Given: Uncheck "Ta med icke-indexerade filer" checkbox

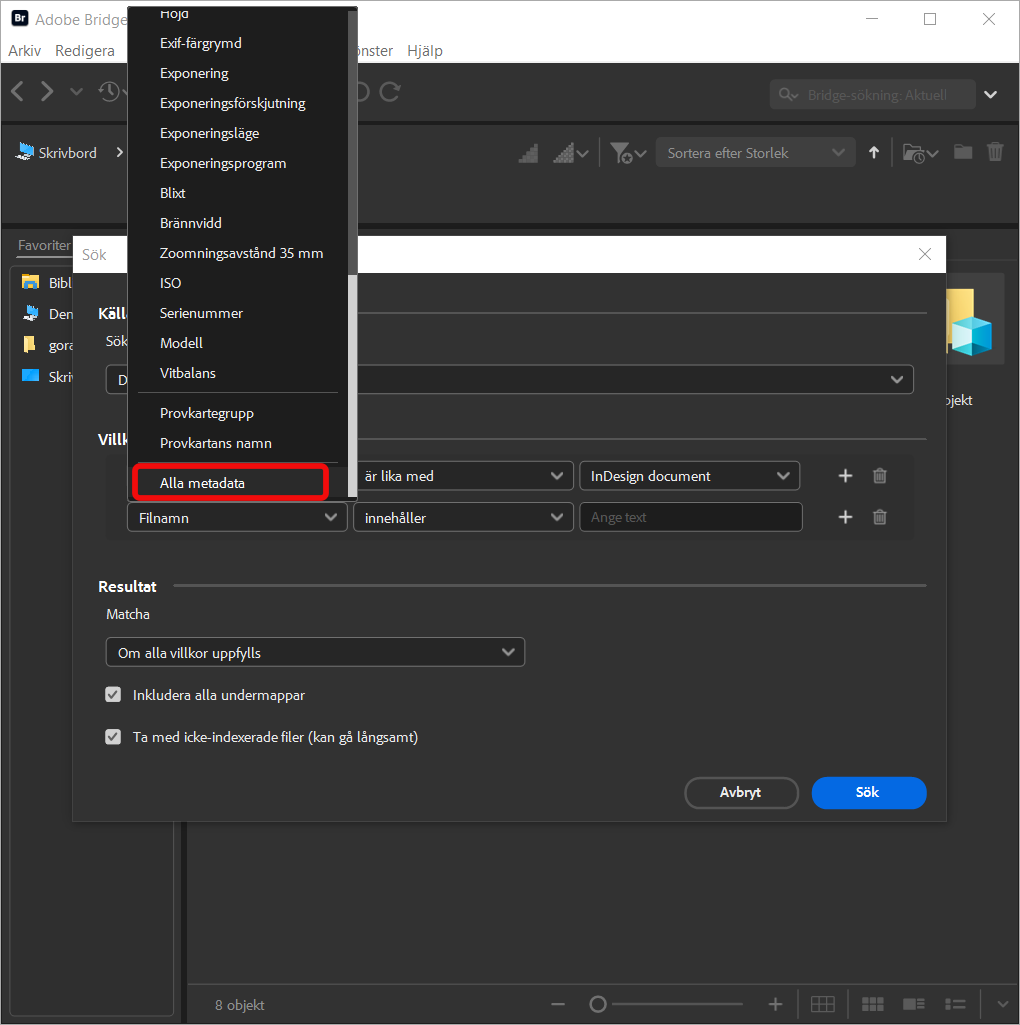Looking at the screenshot, I should [114, 737].
